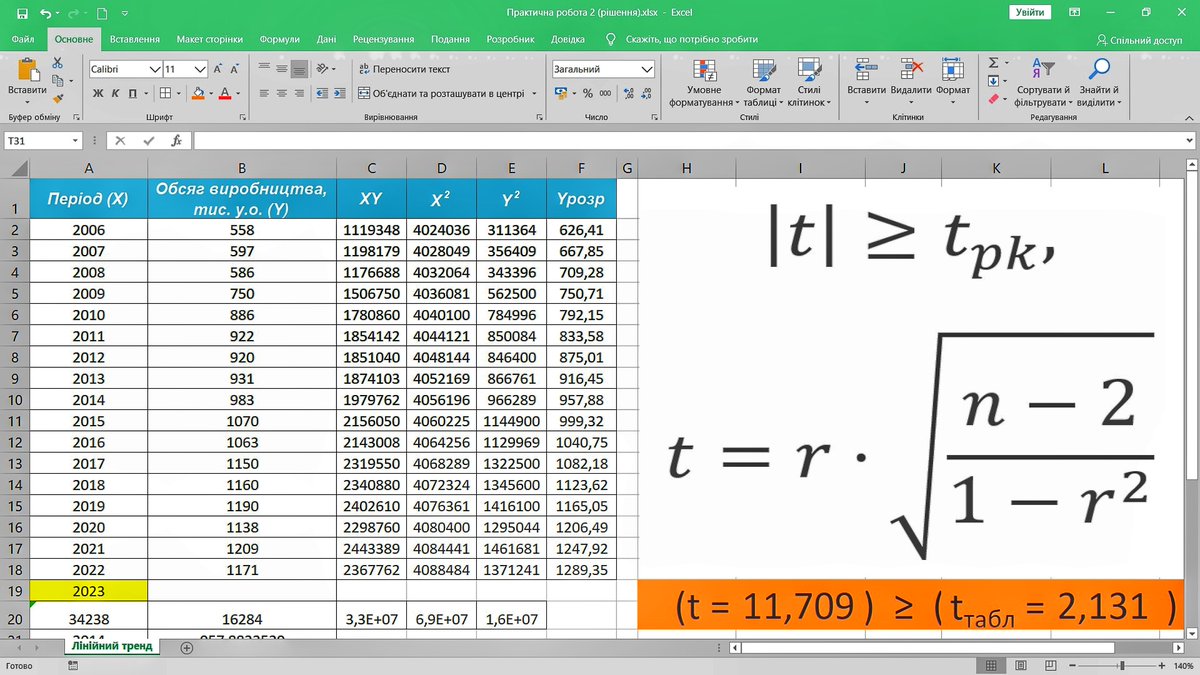Toggle Переносити текст wrap text
This screenshot has height=675, width=1200.
click(x=404, y=70)
